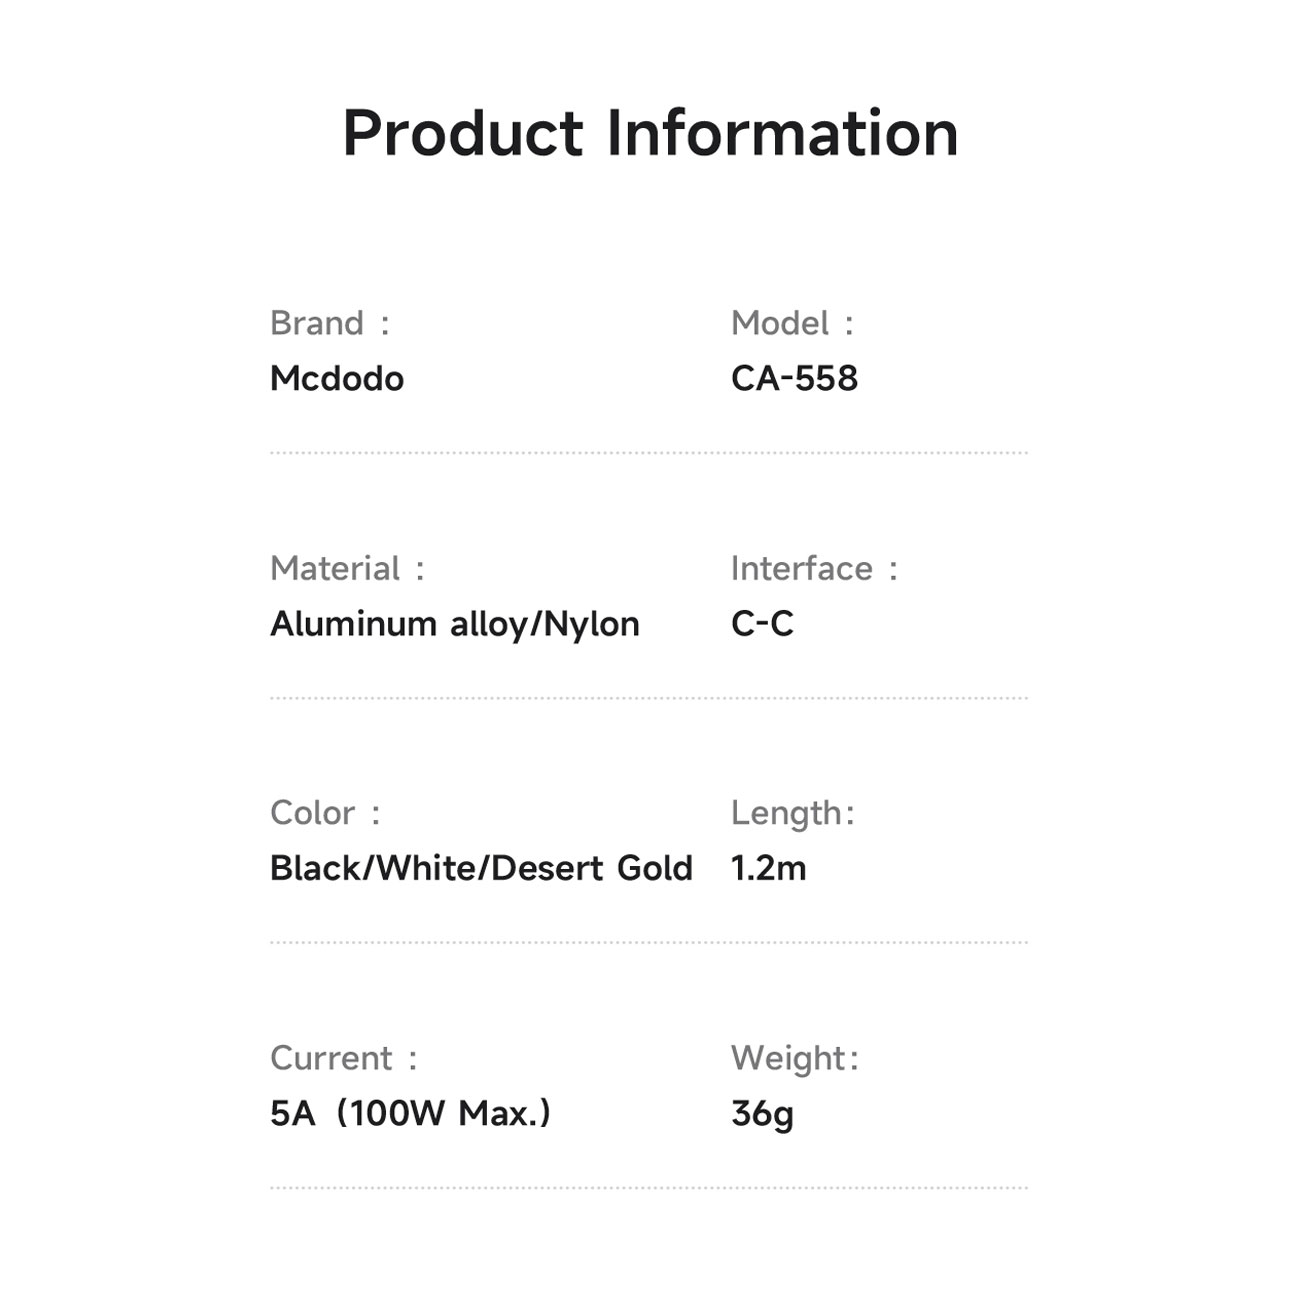Select the 5A (100W Max.) value
The height and width of the screenshot is (1300, 1300).
410,1113
